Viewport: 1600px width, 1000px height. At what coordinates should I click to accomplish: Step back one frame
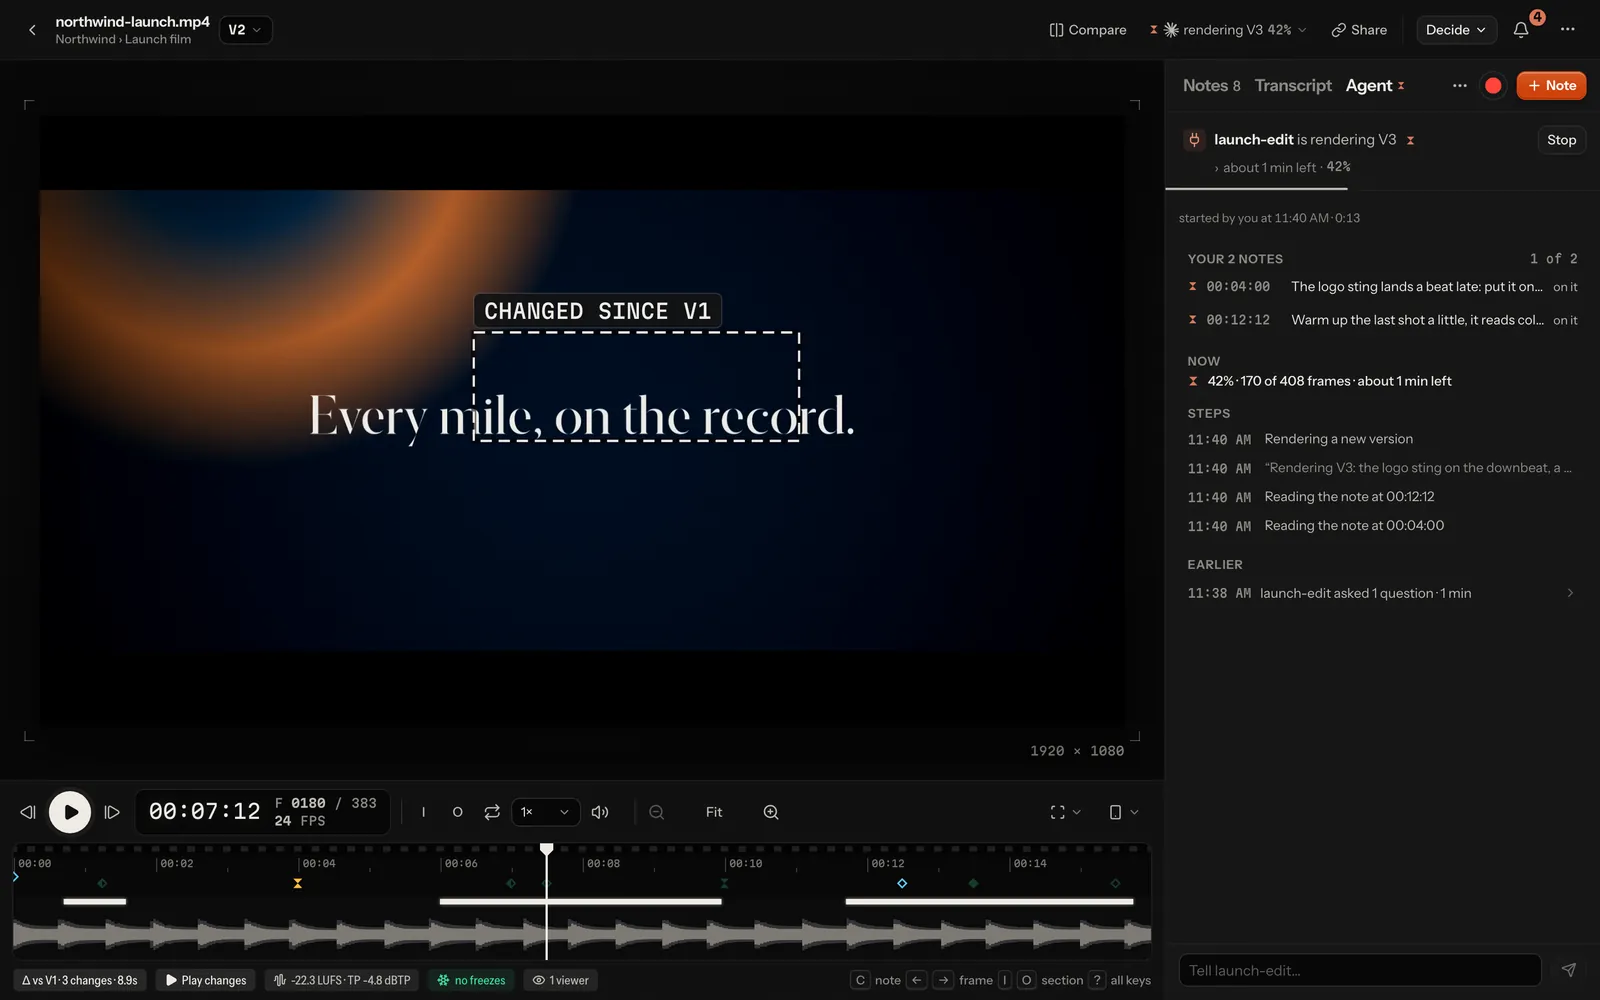[x=28, y=812]
